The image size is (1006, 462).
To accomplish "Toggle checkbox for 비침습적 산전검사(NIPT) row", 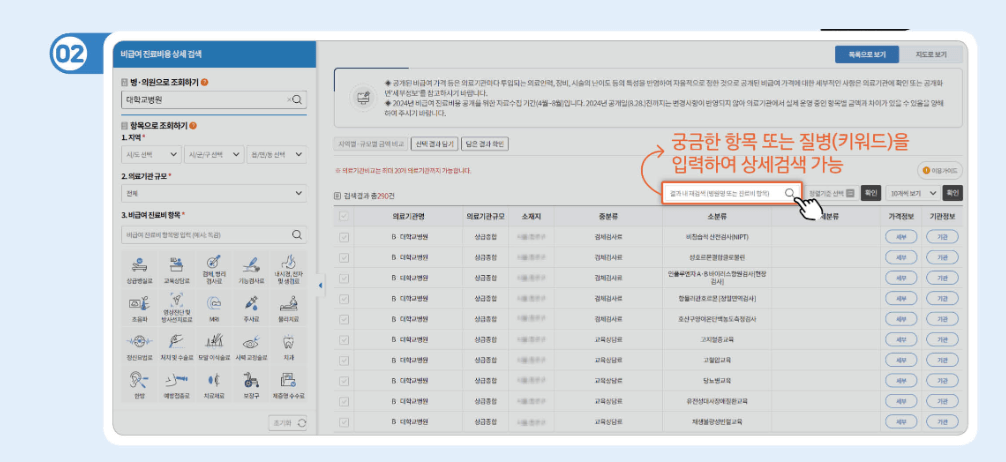I will pyautogui.click(x=344, y=237).
